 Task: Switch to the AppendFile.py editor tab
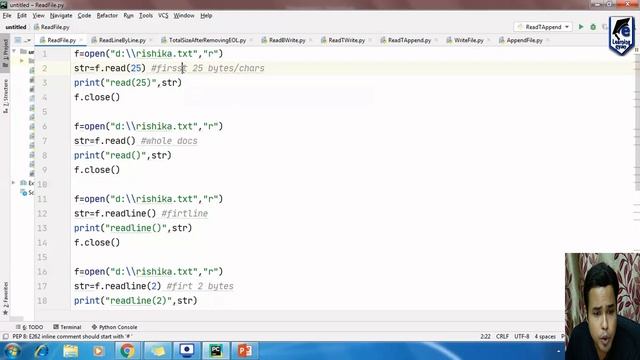tap(524, 40)
